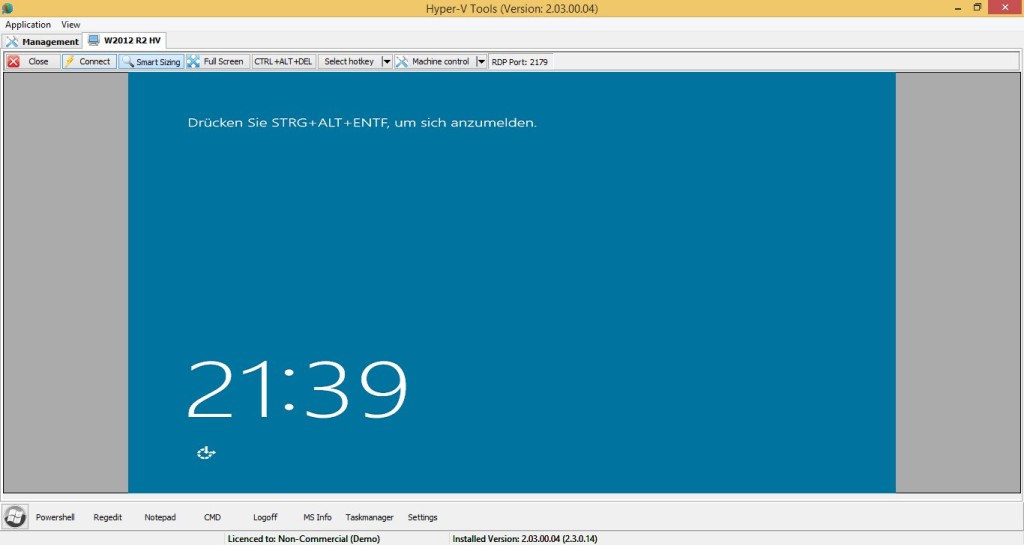Viewport: 1024px width, 545px height.
Task: Open the Machine control dropdown arrow
Action: tap(481, 62)
